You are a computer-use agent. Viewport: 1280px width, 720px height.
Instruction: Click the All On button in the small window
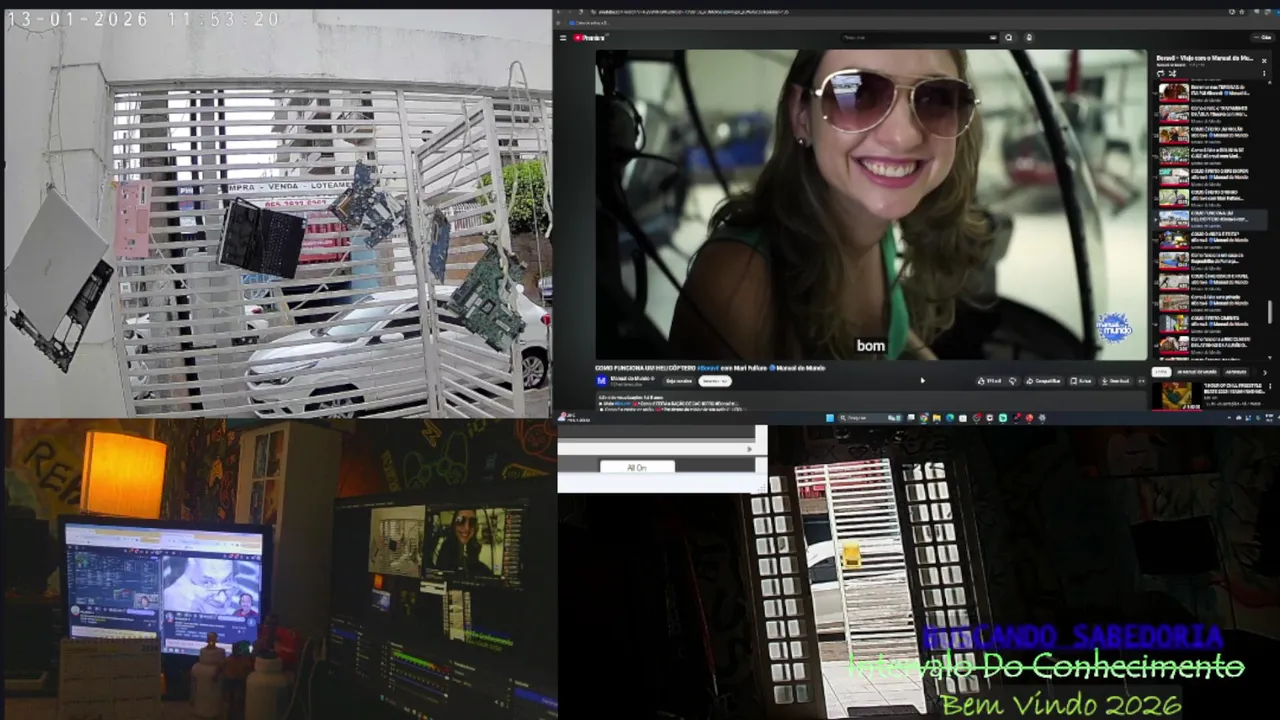pos(636,467)
